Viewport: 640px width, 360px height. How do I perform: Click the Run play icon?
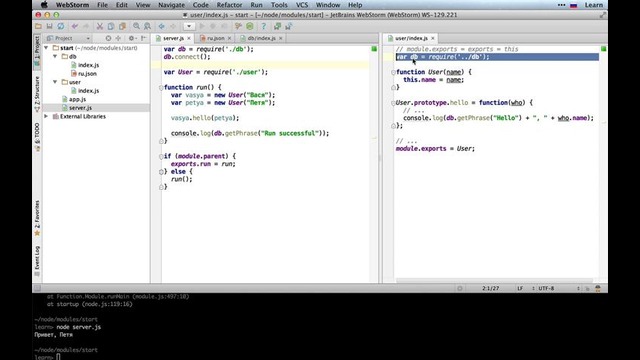click(x=202, y=26)
